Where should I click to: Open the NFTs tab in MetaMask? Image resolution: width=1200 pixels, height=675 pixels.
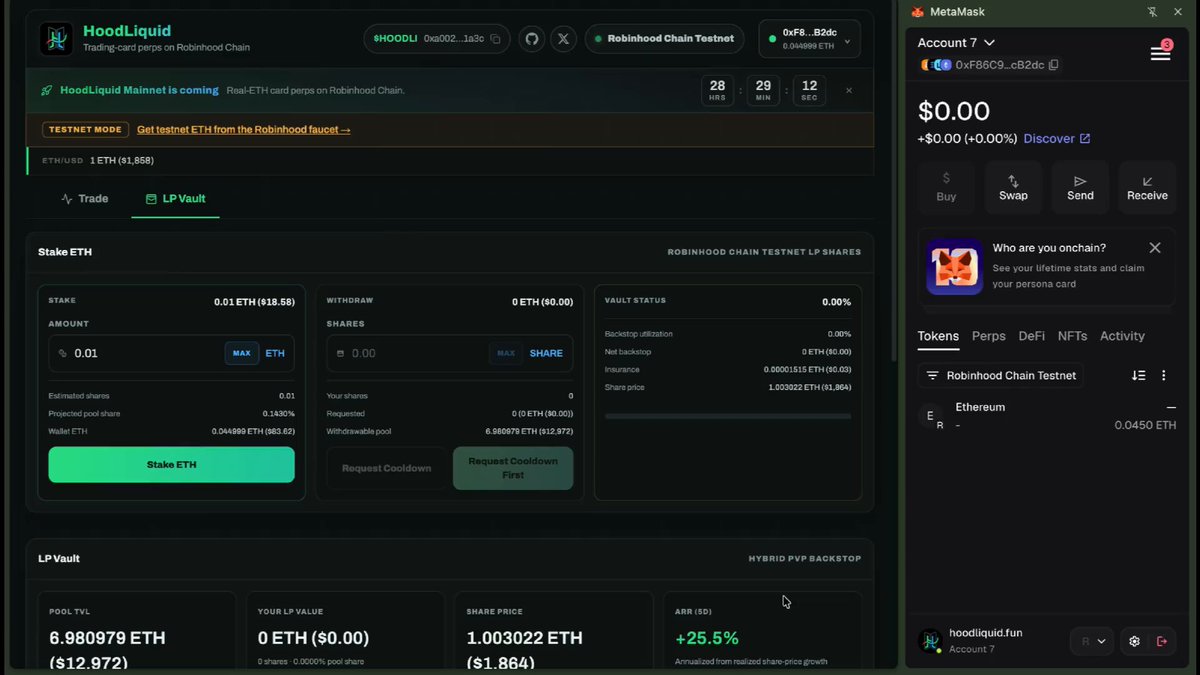coord(1073,336)
